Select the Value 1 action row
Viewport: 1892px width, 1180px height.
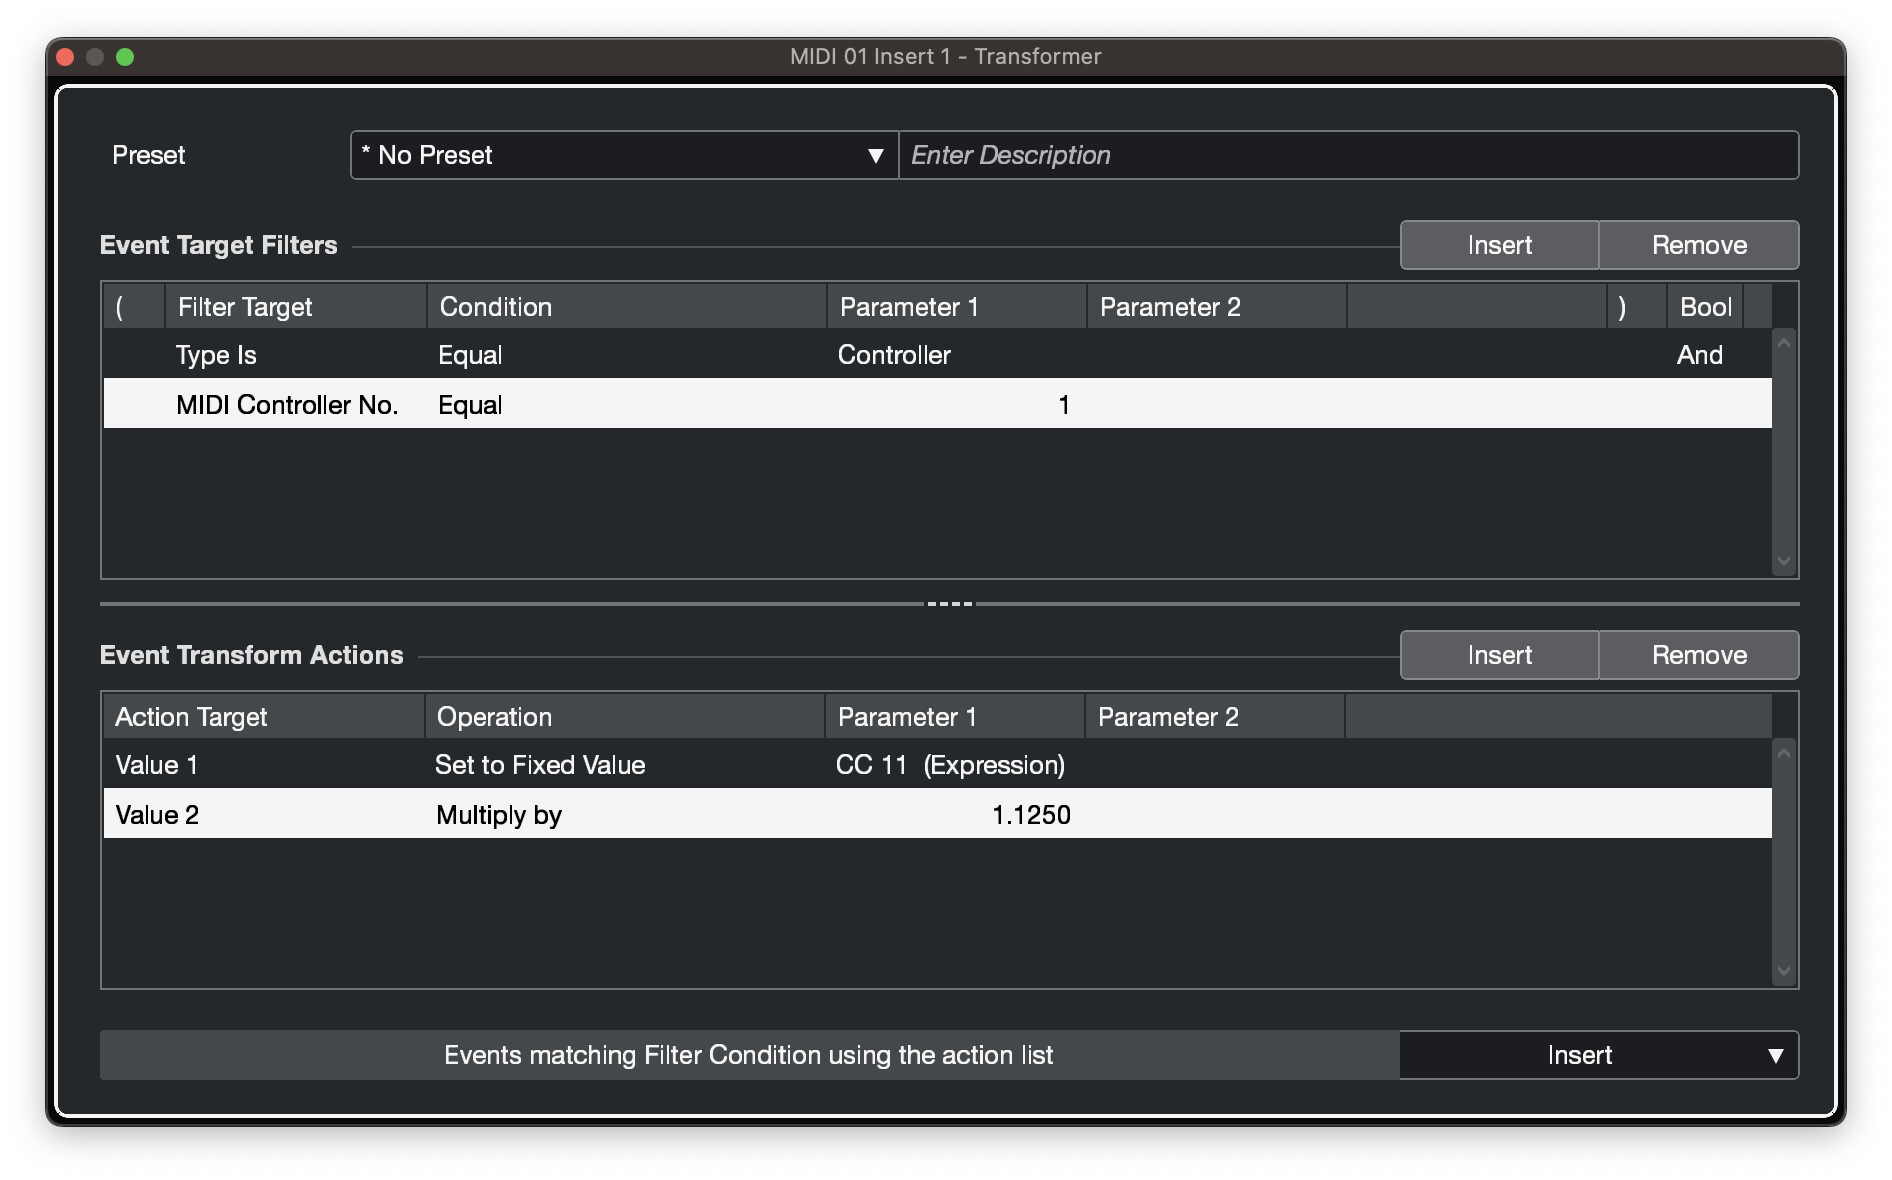click(157, 766)
